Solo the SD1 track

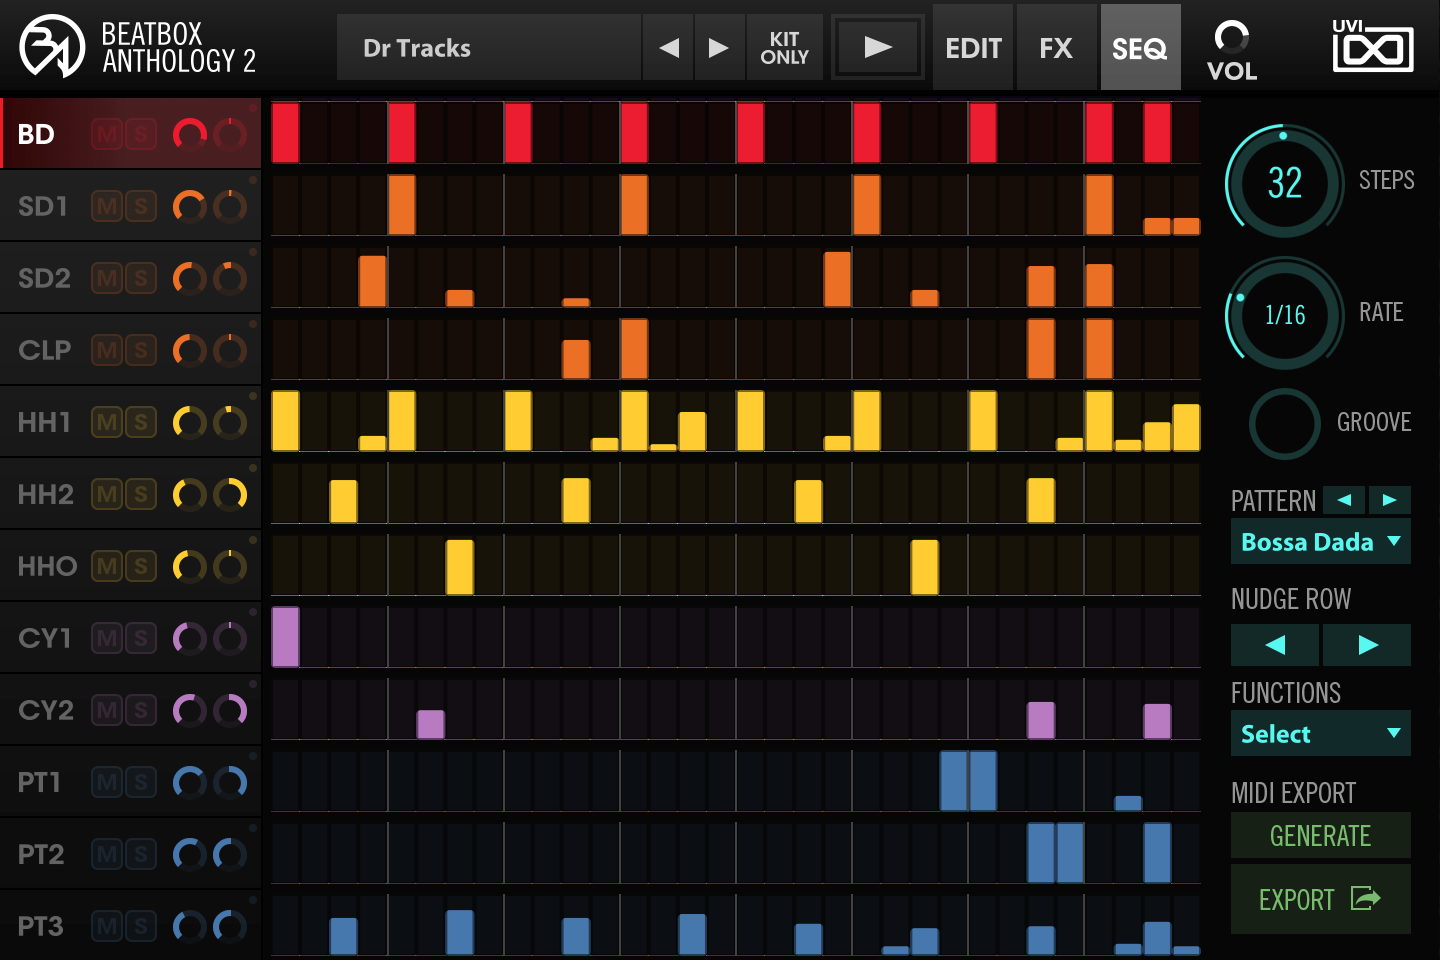click(x=140, y=205)
